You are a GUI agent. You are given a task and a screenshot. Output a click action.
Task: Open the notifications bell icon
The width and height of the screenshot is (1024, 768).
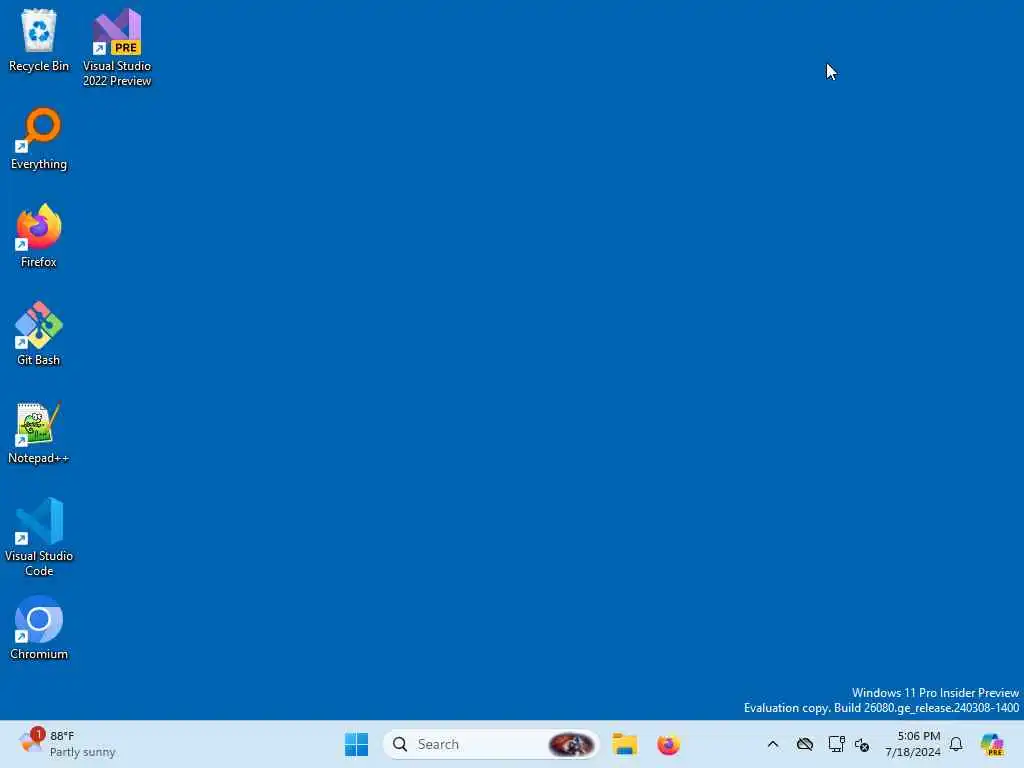(x=956, y=744)
